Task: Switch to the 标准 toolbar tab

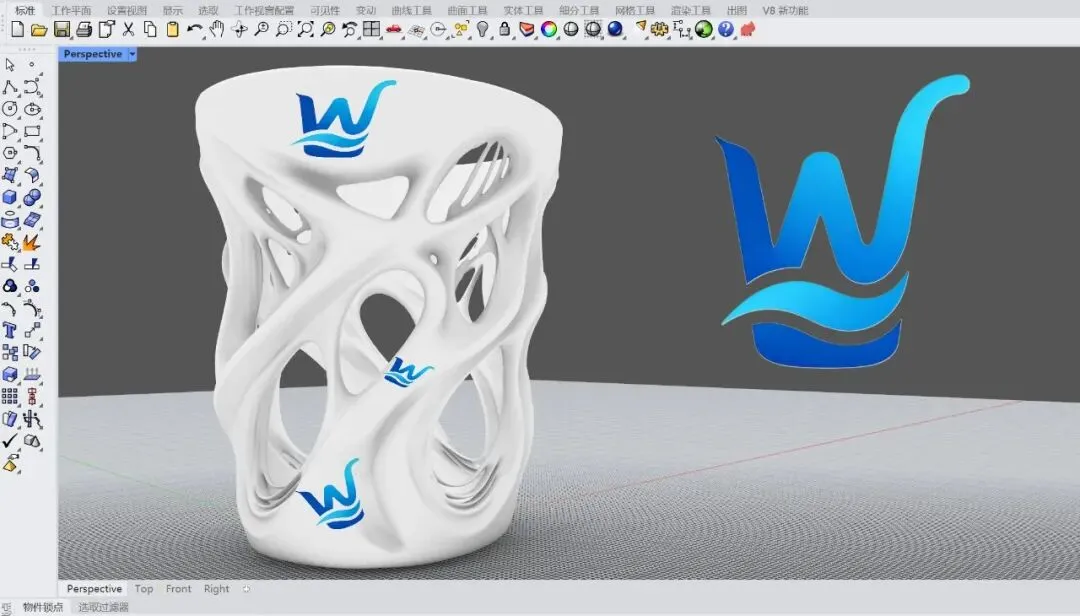Action: [25, 10]
